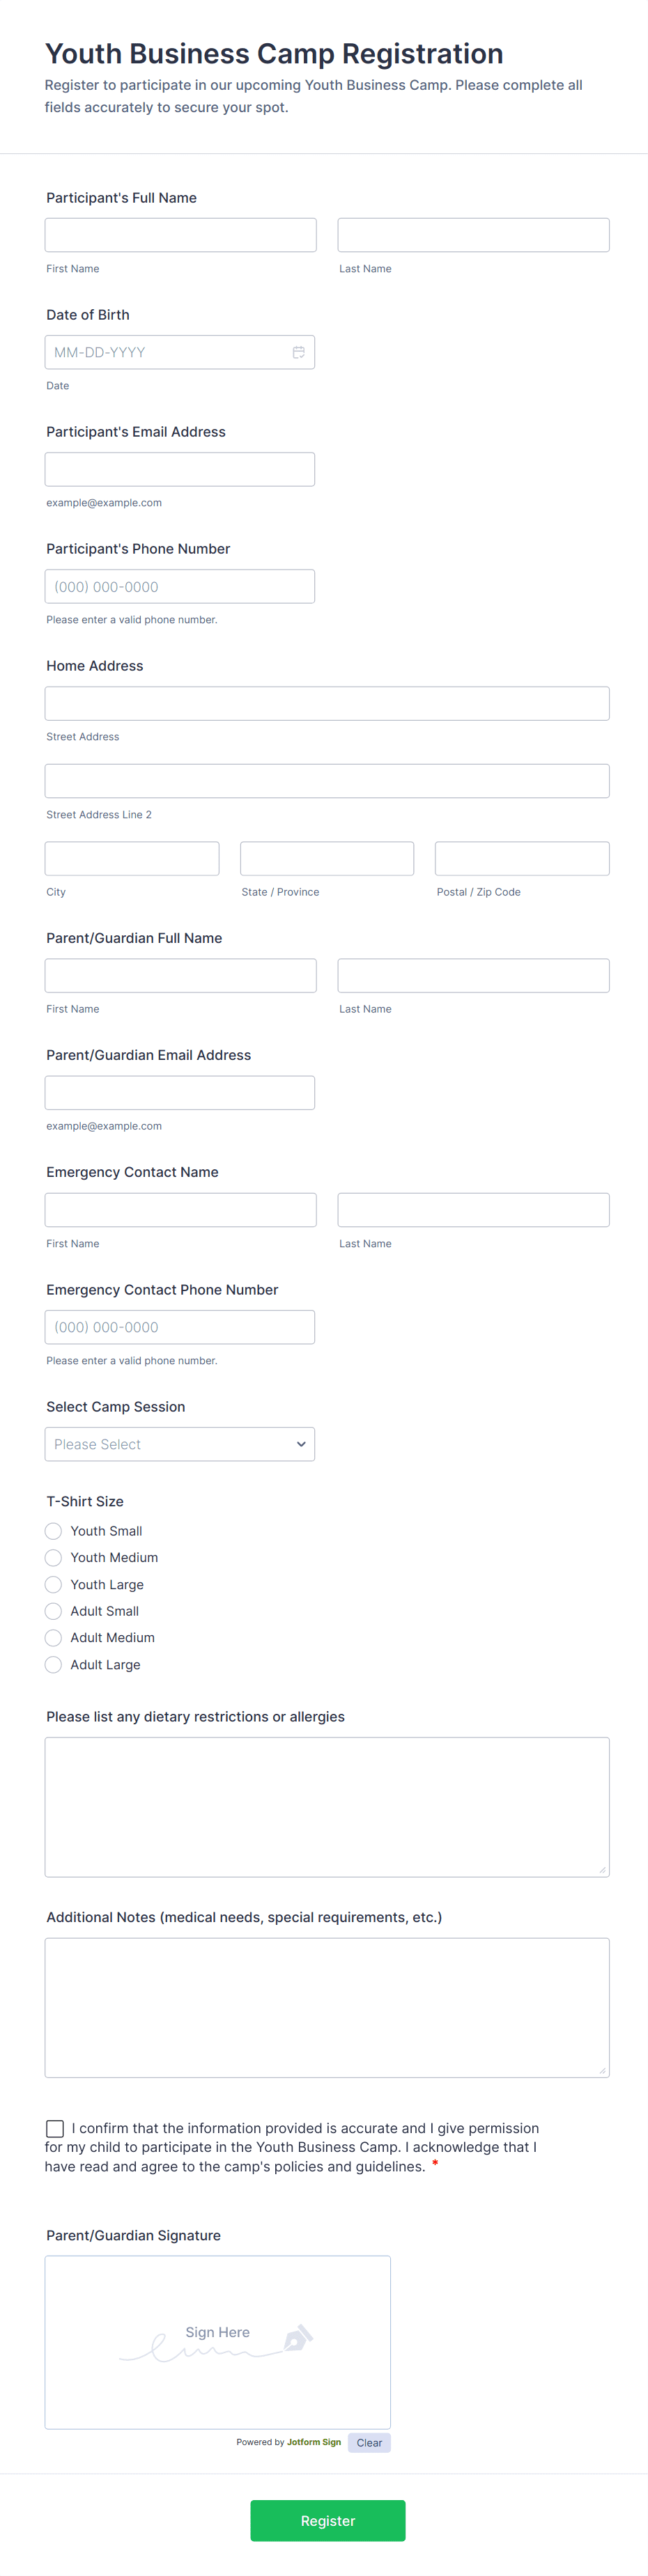Click the dietary restrictions text area
This screenshot has height=2576, width=648.
click(x=327, y=1806)
